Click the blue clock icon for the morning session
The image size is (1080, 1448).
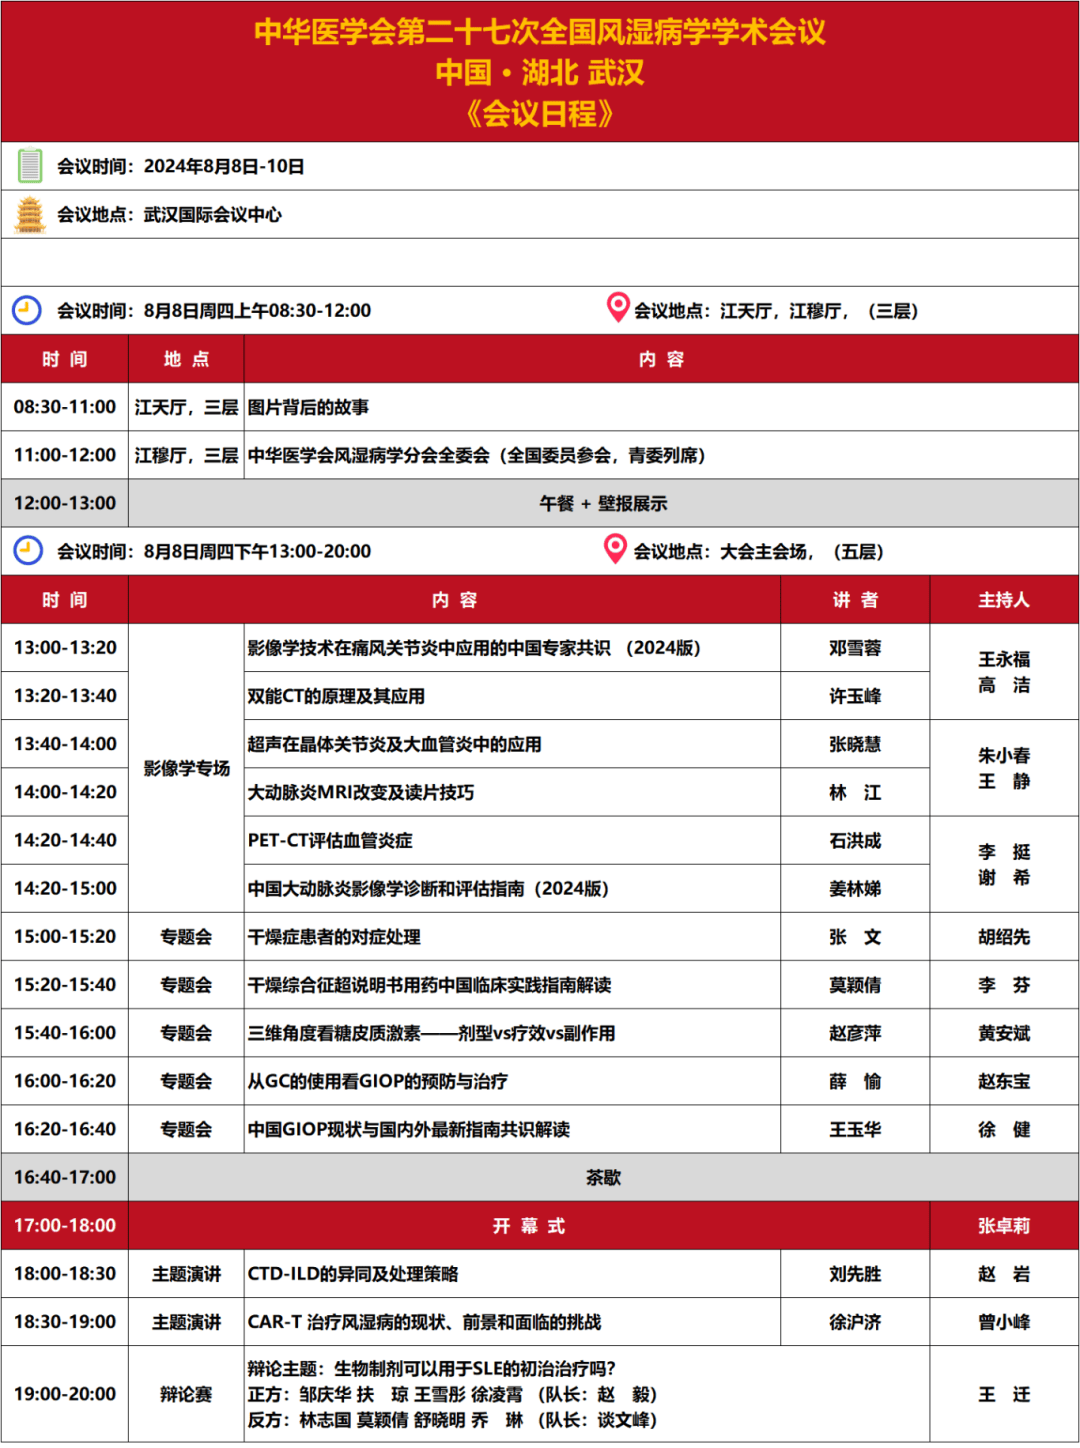(27, 310)
